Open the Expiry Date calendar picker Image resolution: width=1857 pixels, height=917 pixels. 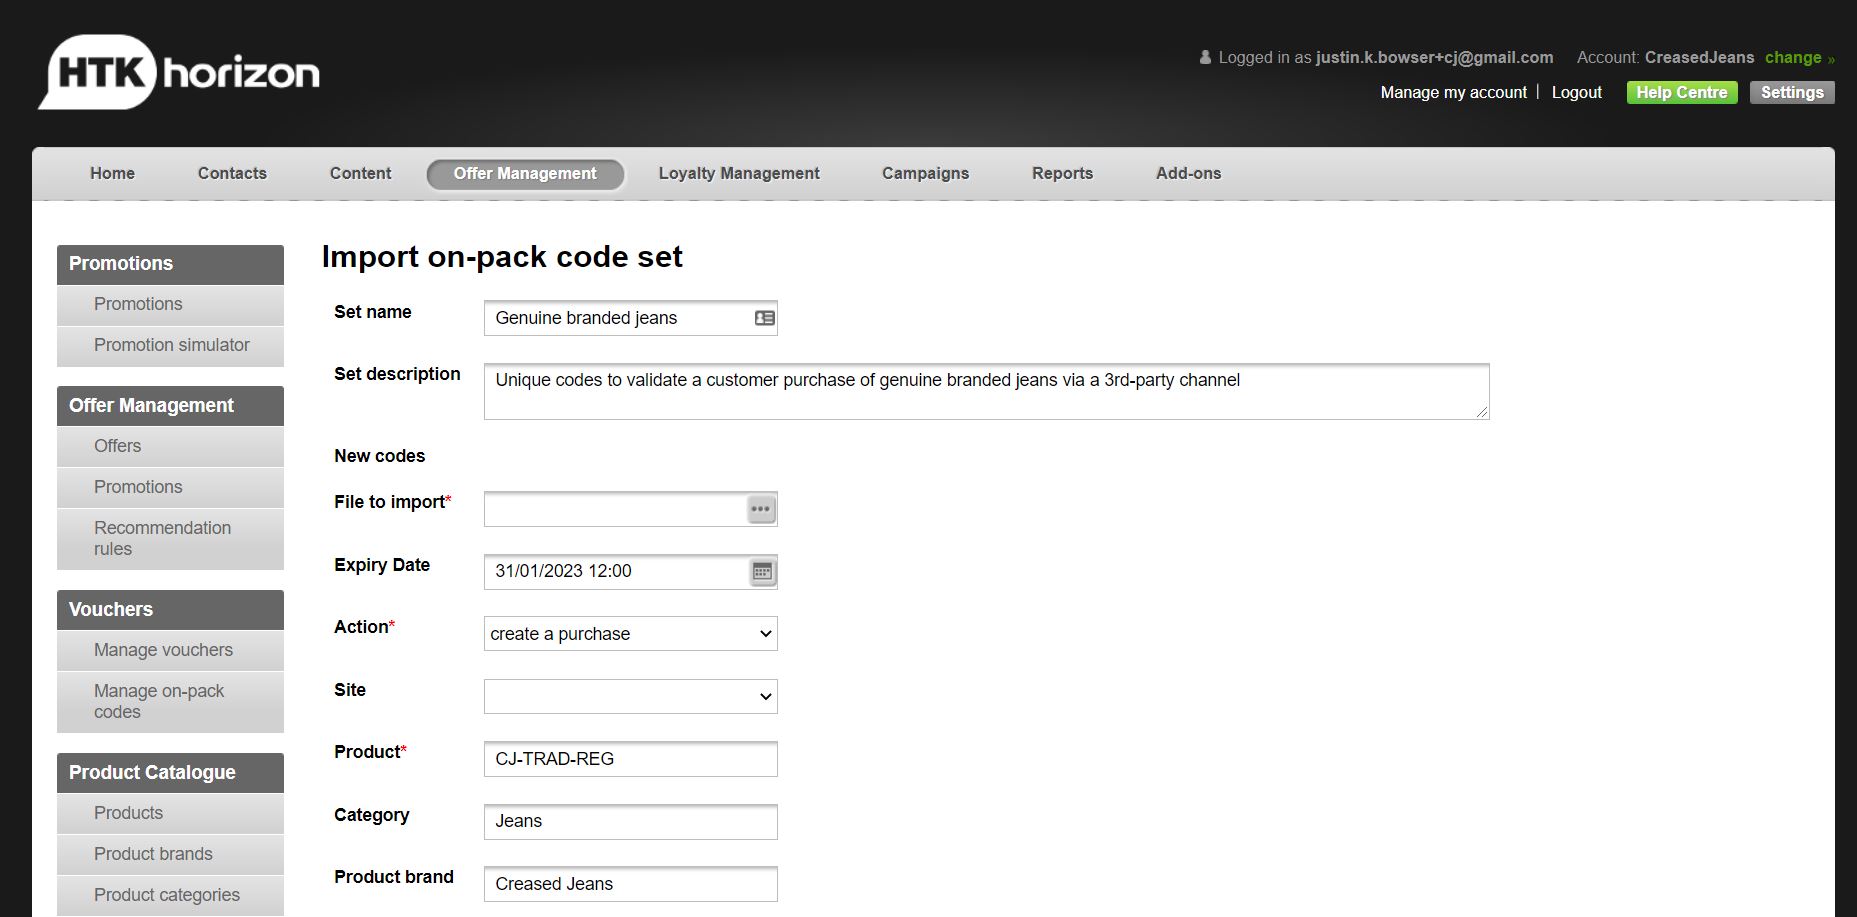coord(762,572)
